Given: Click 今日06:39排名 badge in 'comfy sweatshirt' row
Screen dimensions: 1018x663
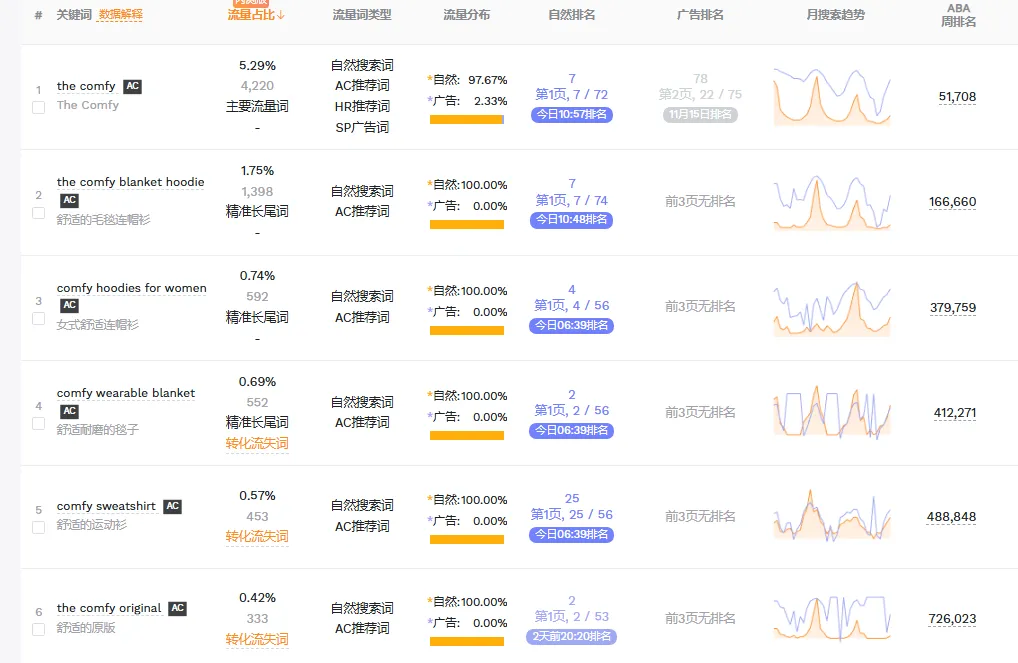Looking at the screenshot, I should (571, 534).
